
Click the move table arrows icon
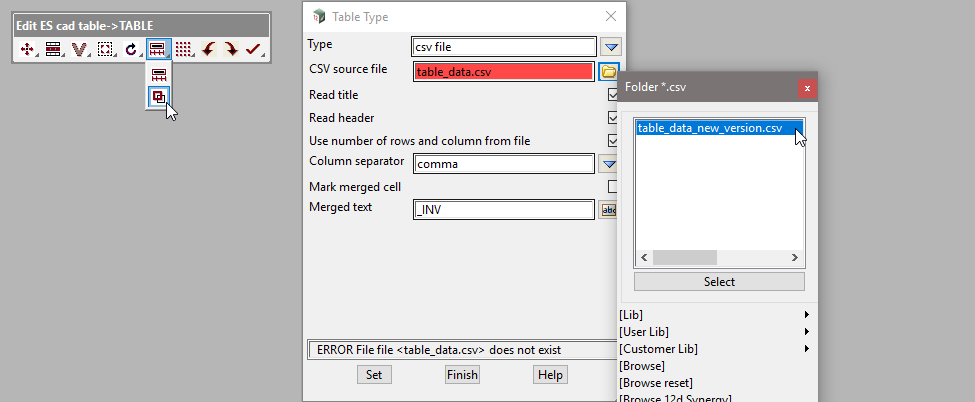27,49
